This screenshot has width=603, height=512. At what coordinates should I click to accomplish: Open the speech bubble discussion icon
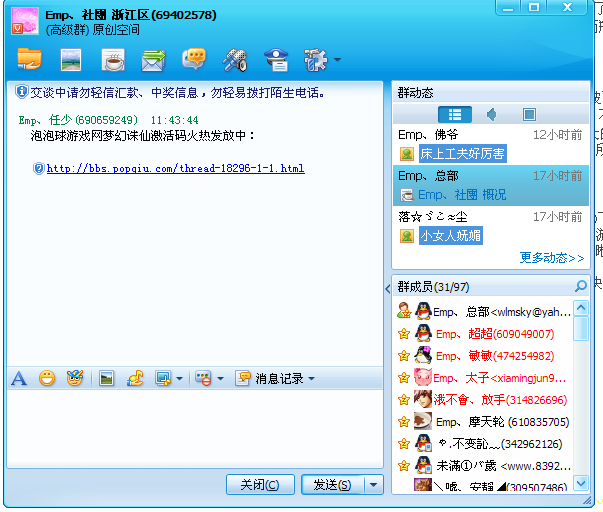(194, 60)
